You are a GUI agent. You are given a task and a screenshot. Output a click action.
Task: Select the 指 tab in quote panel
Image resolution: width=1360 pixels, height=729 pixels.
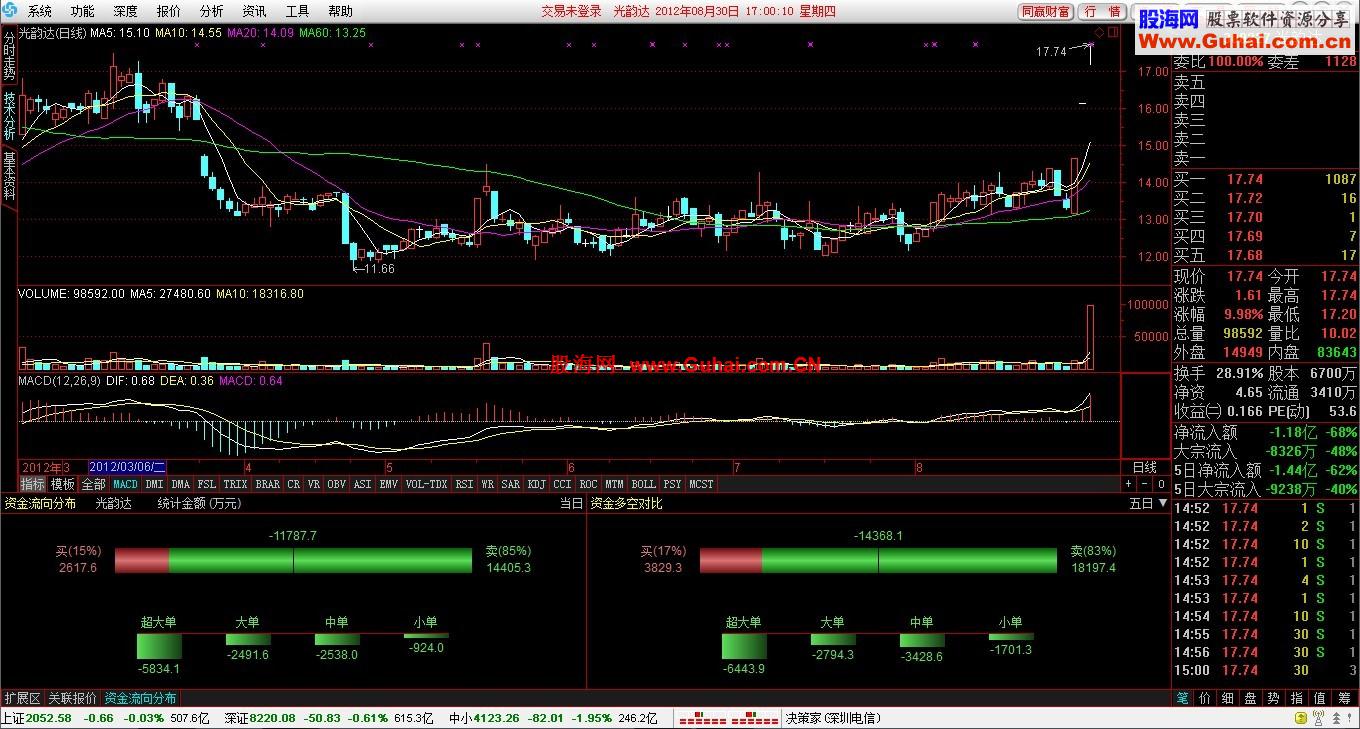click(x=1297, y=698)
